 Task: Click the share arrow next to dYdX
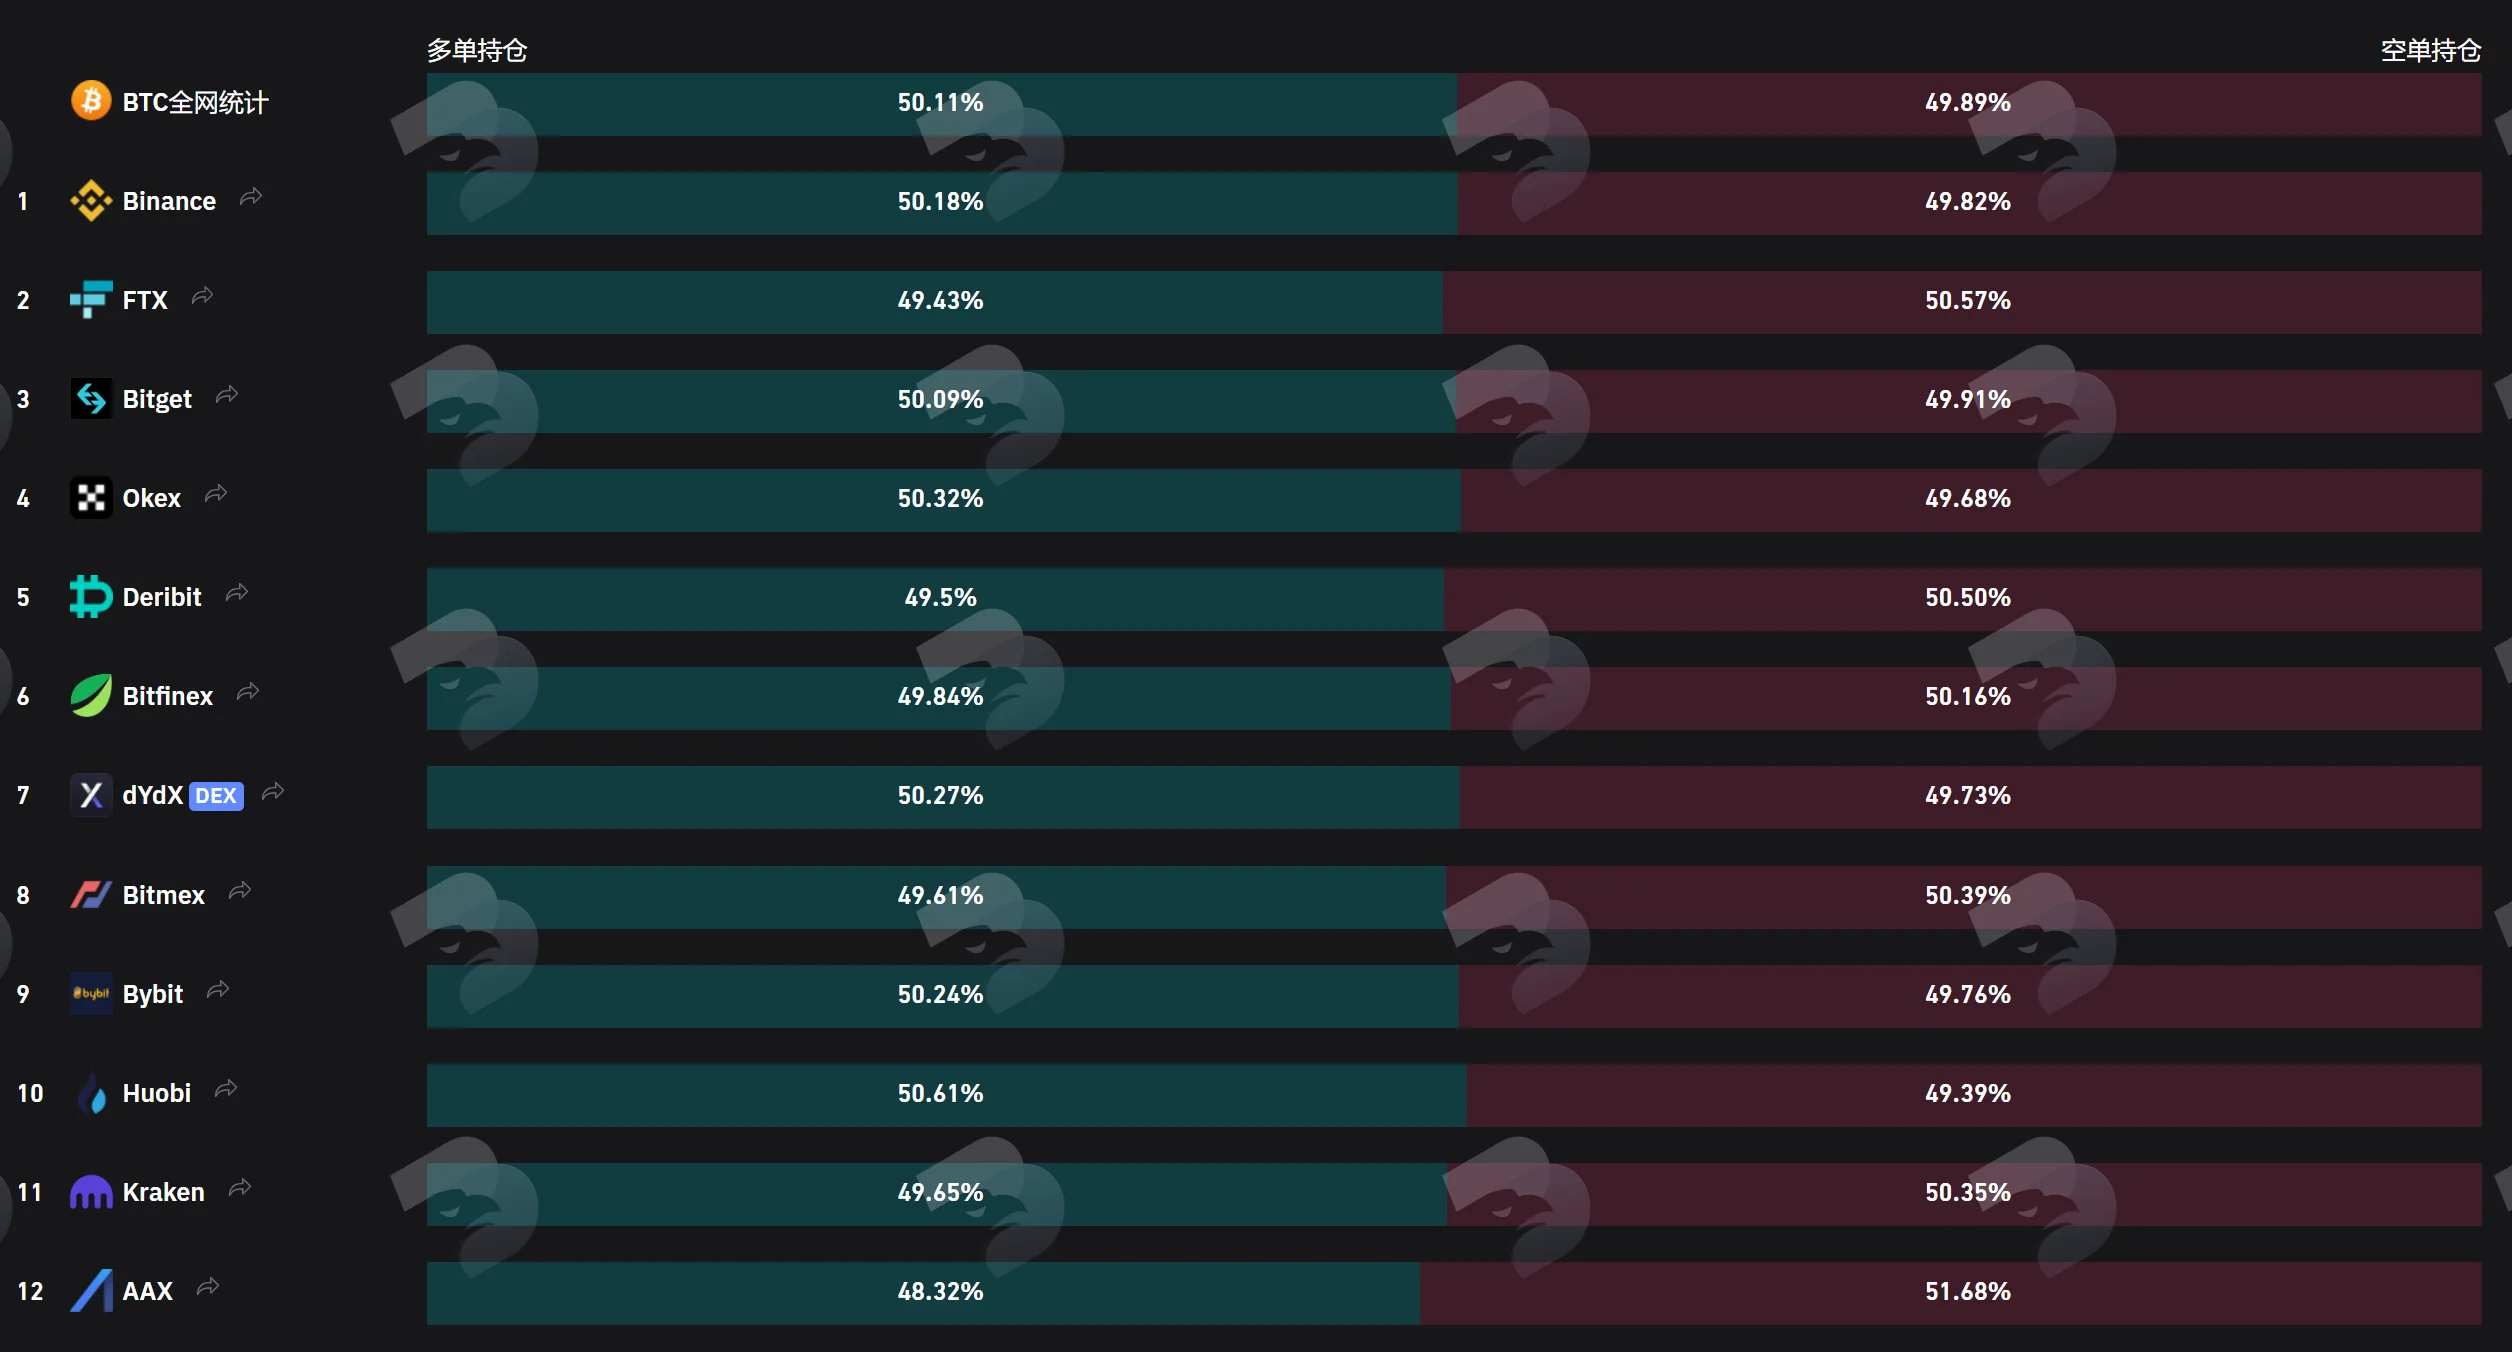click(273, 792)
